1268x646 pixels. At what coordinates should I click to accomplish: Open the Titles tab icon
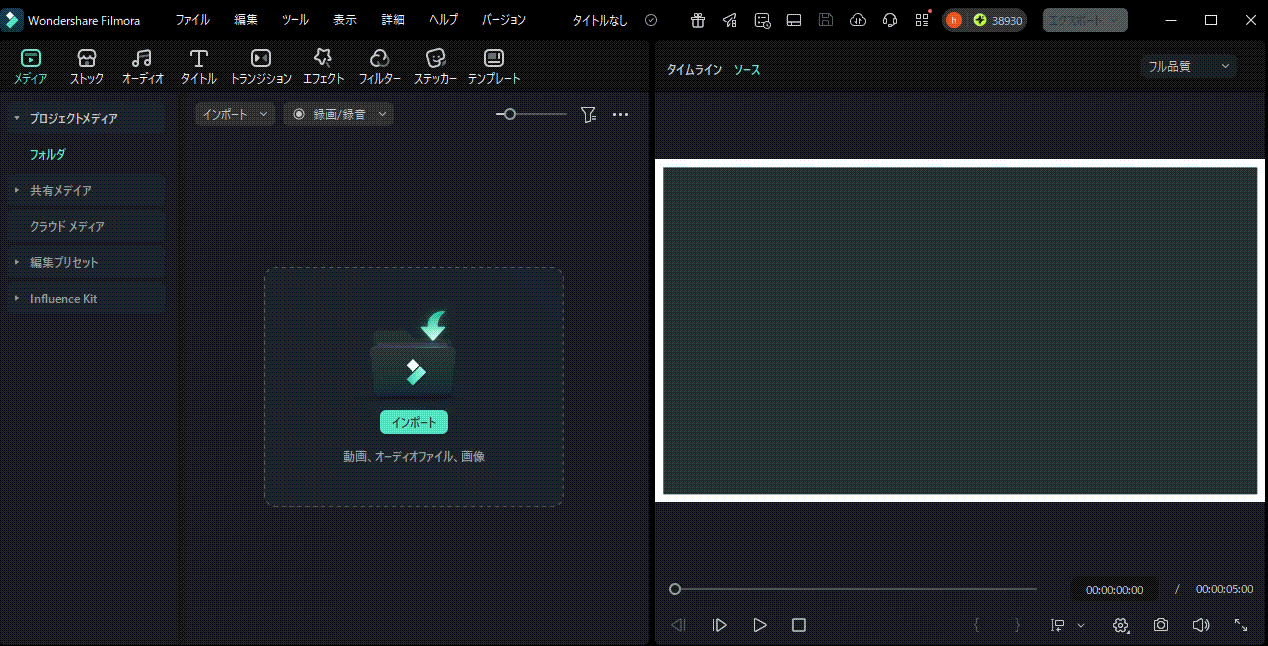pos(198,60)
